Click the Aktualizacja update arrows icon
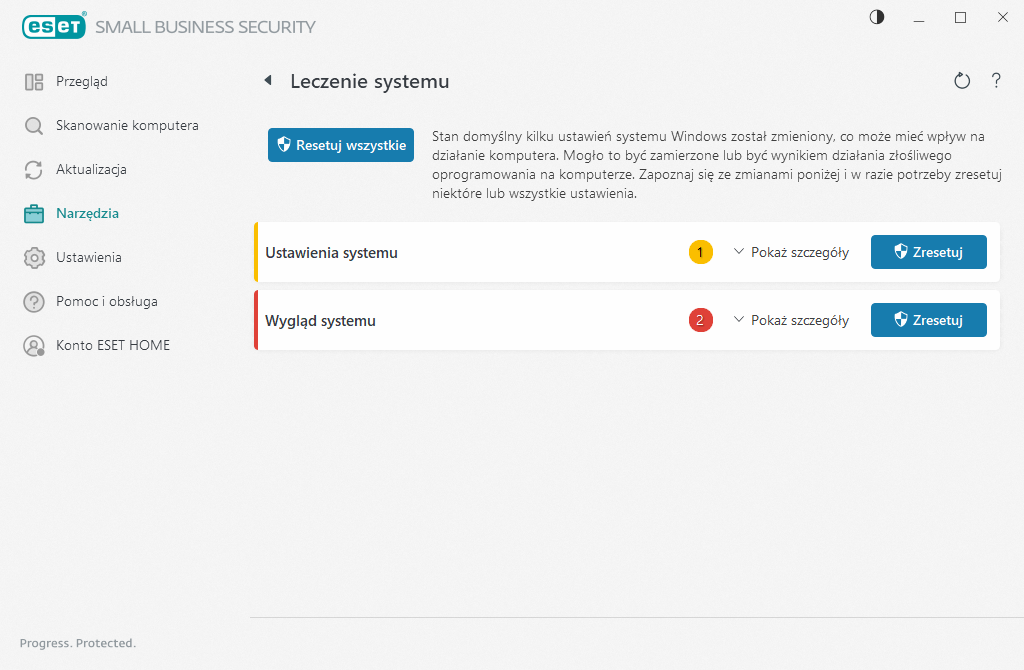The height and width of the screenshot is (670, 1024). [x=33, y=169]
